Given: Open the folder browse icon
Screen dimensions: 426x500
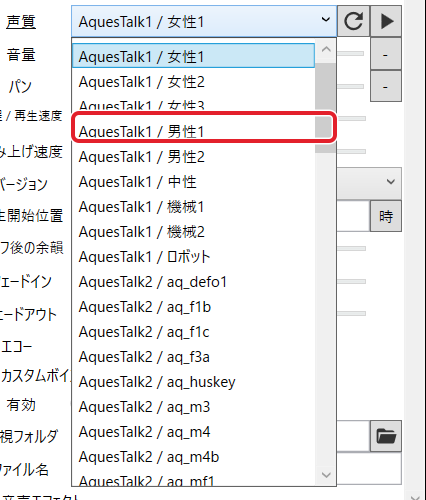Looking at the screenshot, I should point(386,436).
